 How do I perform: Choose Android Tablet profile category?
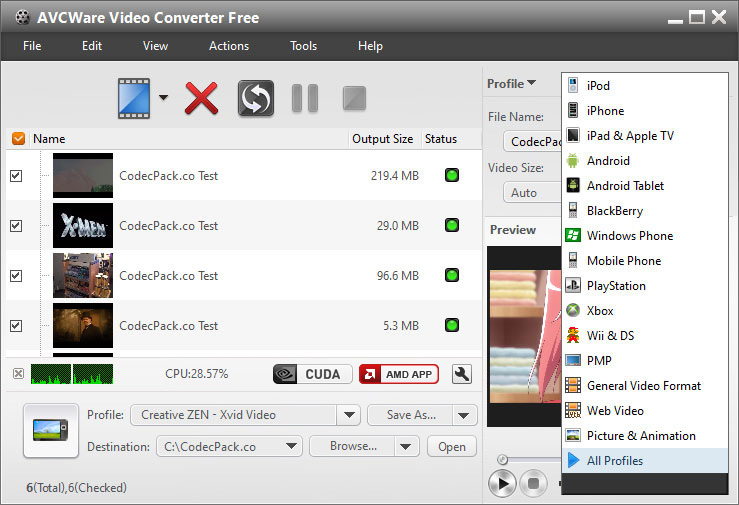[x=645, y=186]
